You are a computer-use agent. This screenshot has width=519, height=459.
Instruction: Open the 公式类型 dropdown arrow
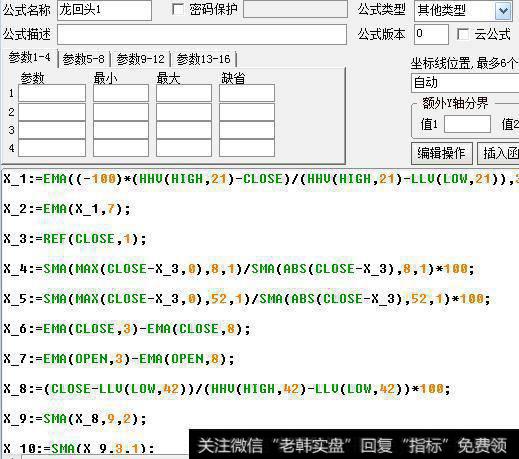(x=503, y=11)
